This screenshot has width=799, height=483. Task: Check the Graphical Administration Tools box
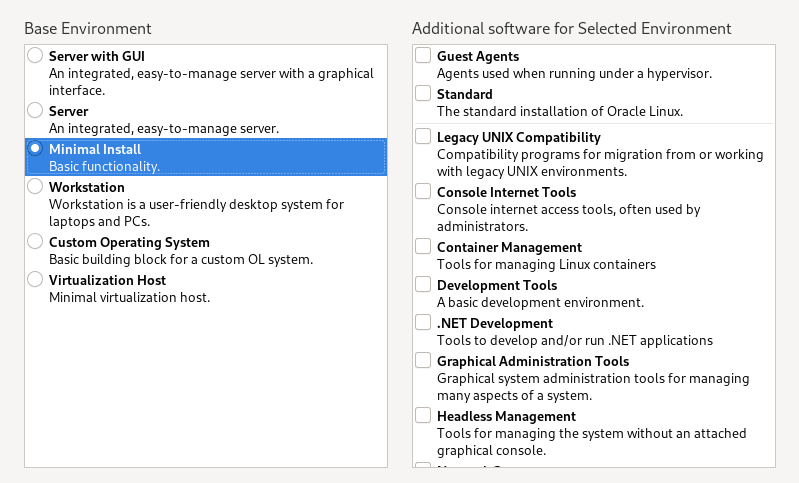pyautogui.click(x=423, y=360)
